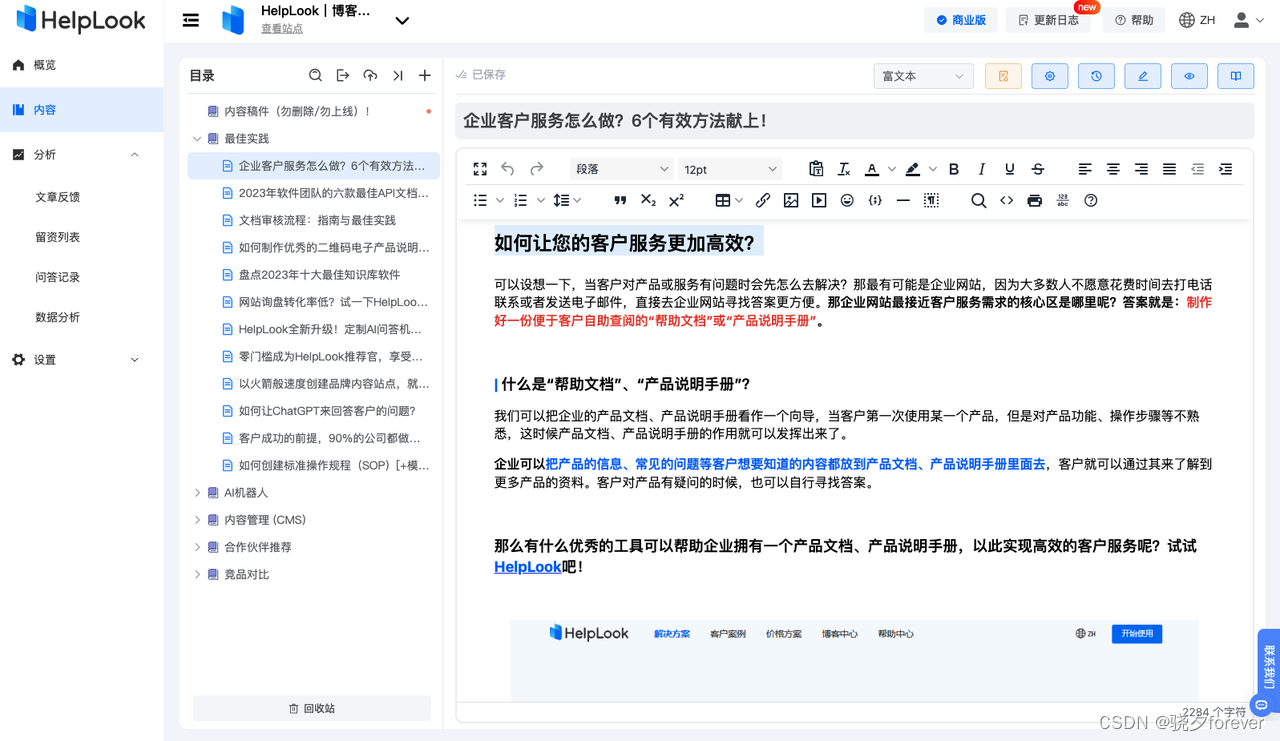Align text left
This screenshot has height=741, width=1280.
[1085, 169]
